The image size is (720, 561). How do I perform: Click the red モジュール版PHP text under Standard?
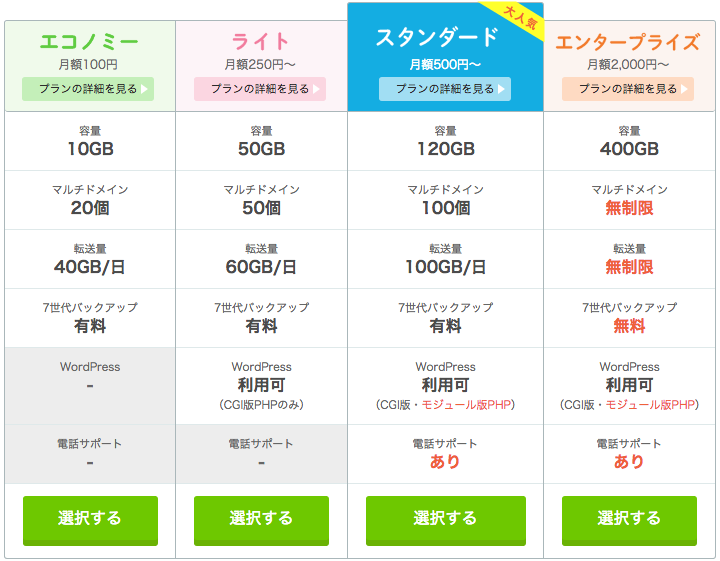coord(466,404)
